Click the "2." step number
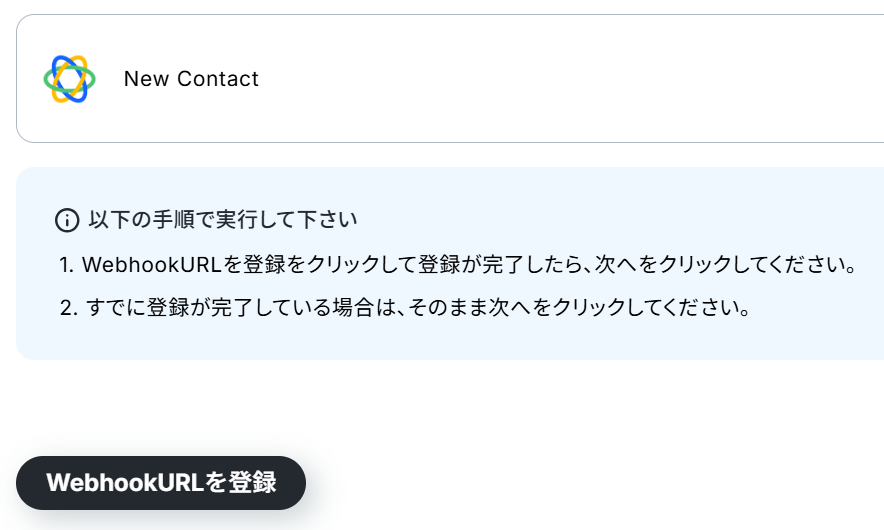Screen dimensions: 884x530 [x=68, y=307]
